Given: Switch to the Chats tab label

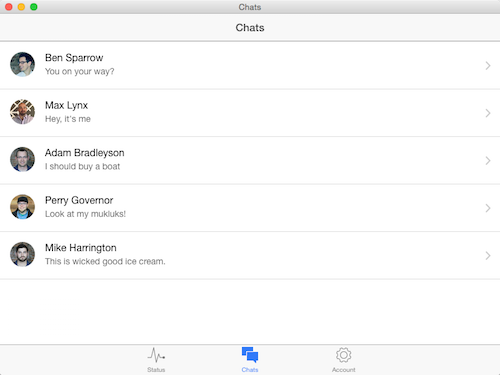Looking at the screenshot, I should pyautogui.click(x=250, y=370).
